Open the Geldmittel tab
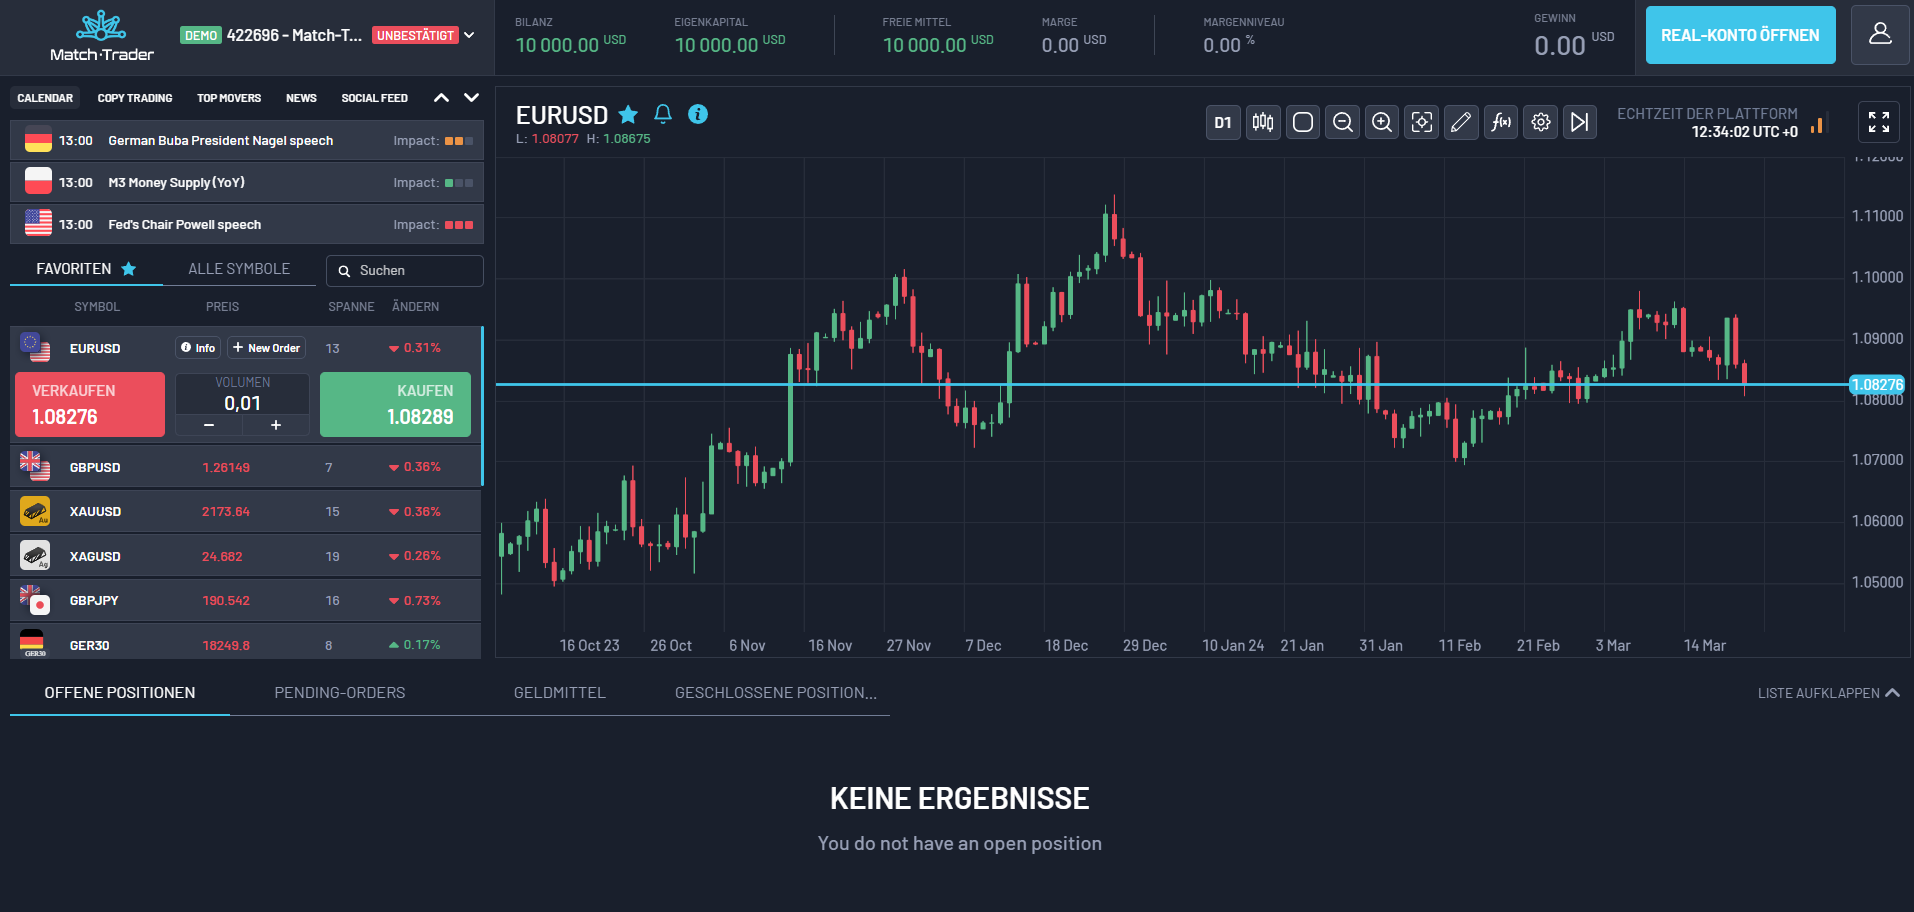Image resolution: width=1914 pixels, height=912 pixels. pyautogui.click(x=560, y=693)
